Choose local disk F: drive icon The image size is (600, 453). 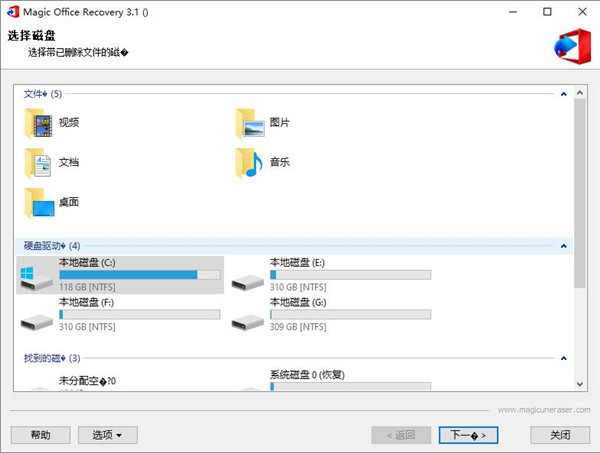[x=37, y=318]
